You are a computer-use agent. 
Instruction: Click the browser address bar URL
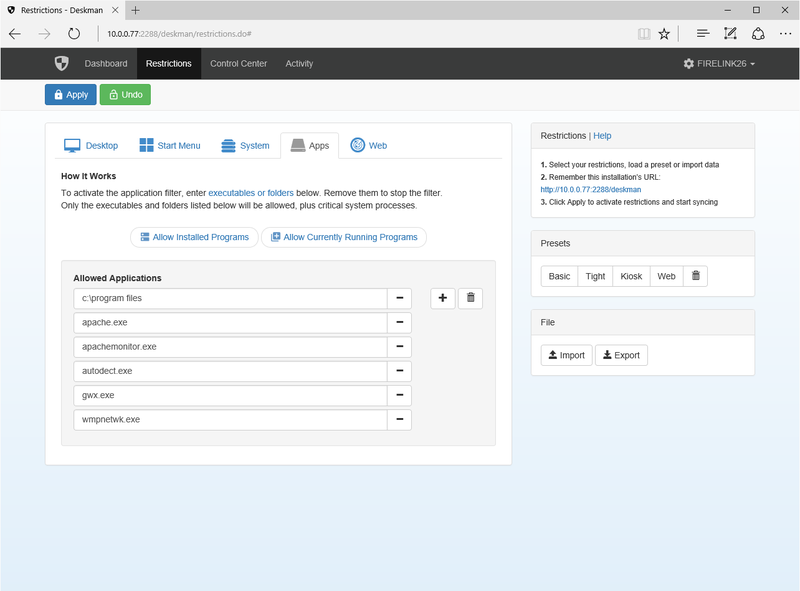click(179, 34)
